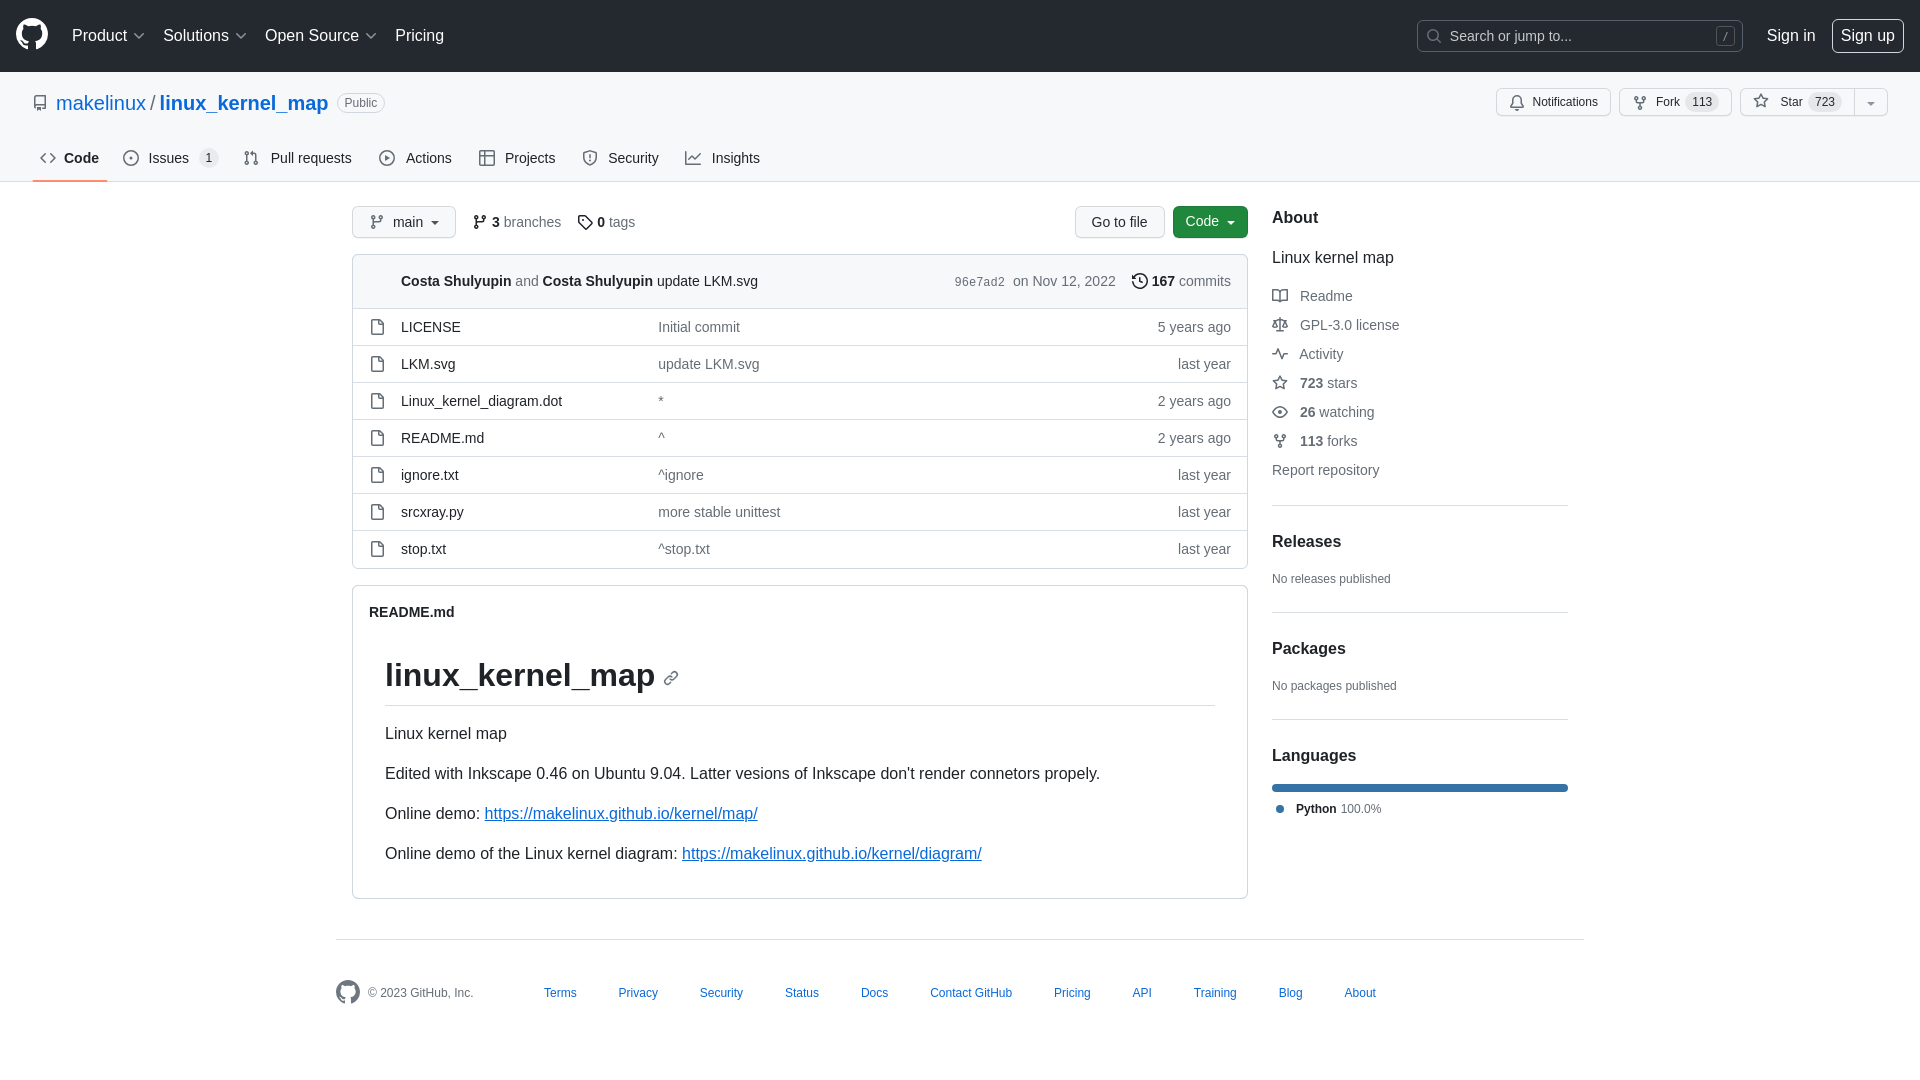The height and width of the screenshot is (1080, 1920).
Task: Click file icon next to LICENSE
Action: [x=377, y=327]
